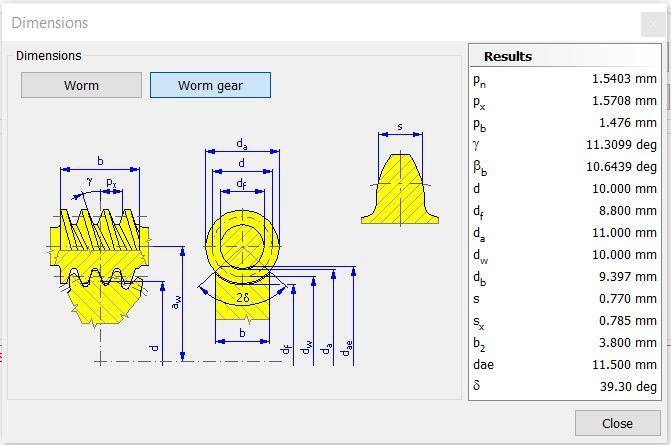Select the 3.800 mm face width value
The width and height of the screenshot is (671, 445).
pos(627,343)
